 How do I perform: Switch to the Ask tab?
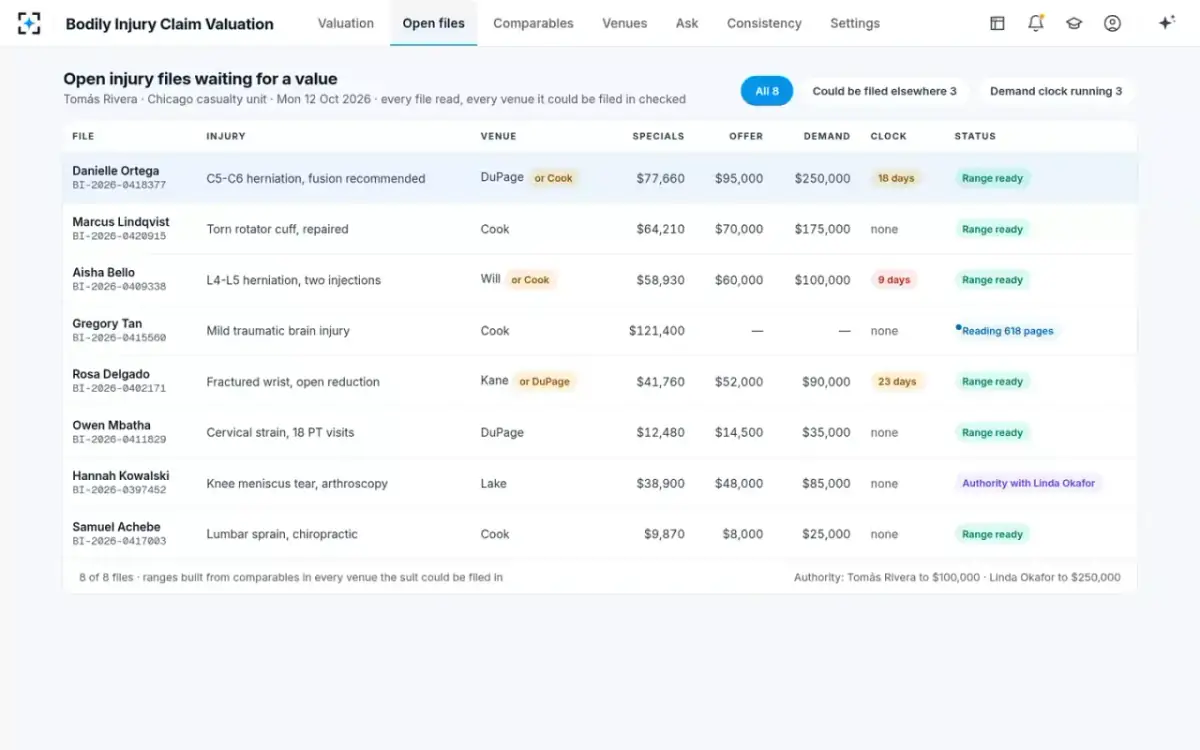(687, 23)
